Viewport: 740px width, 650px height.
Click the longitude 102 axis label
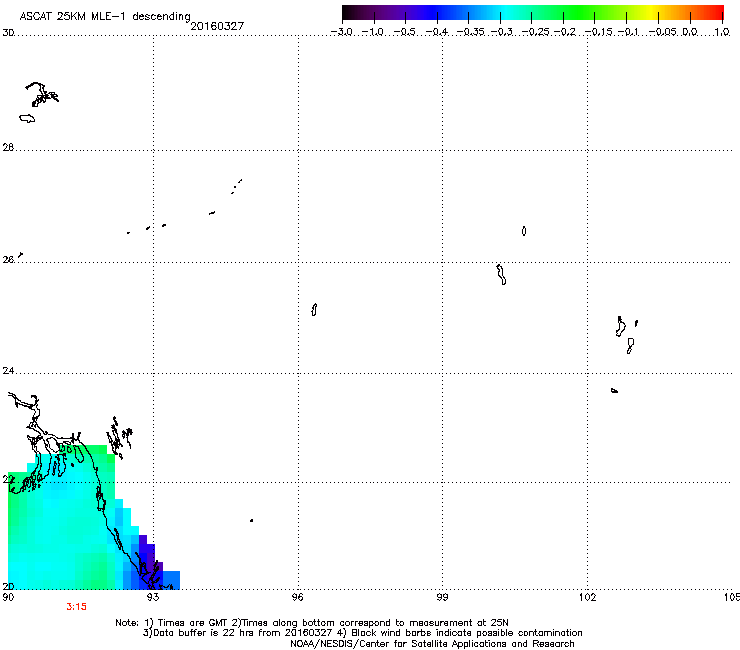tap(587, 597)
